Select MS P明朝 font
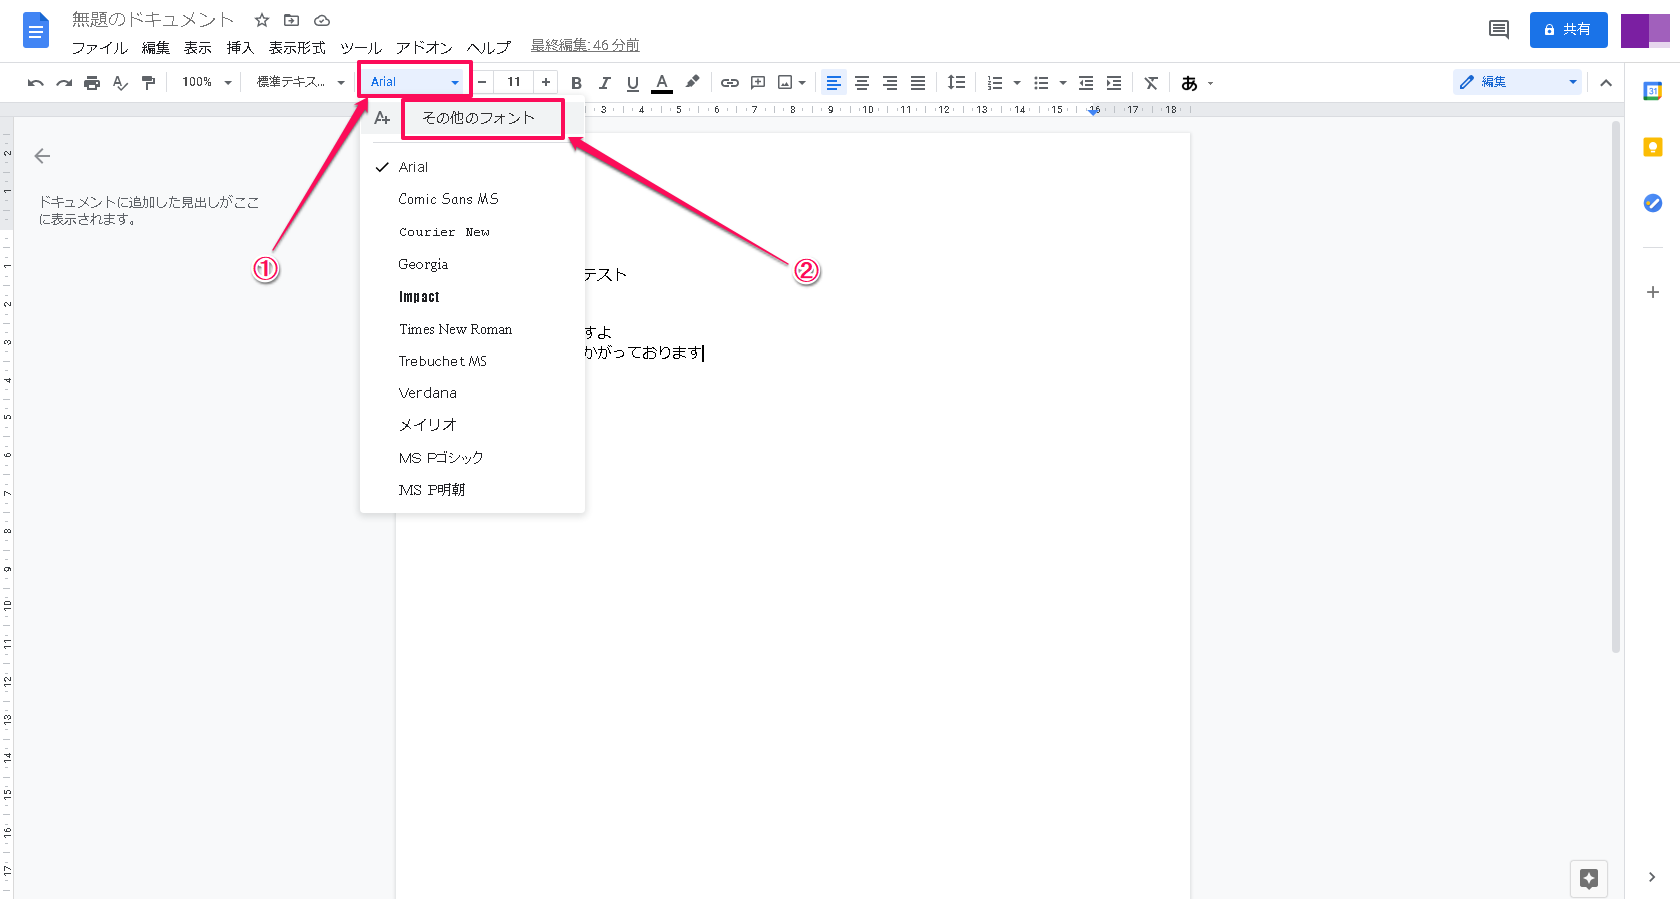This screenshot has width=1680, height=899. tap(472, 490)
